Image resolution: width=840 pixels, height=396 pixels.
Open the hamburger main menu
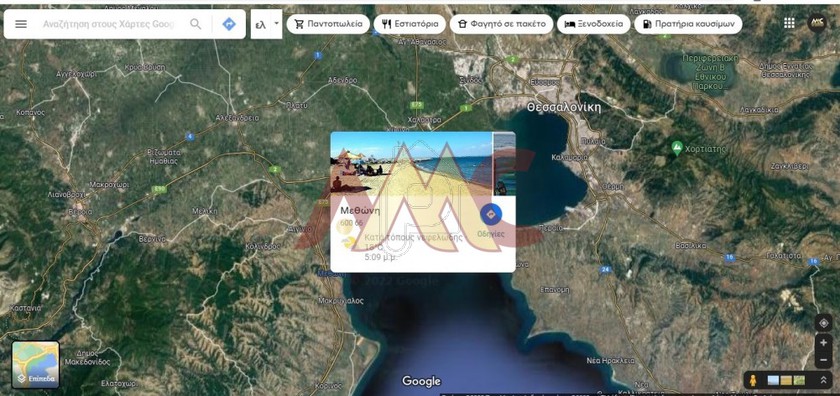pos(21,24)
